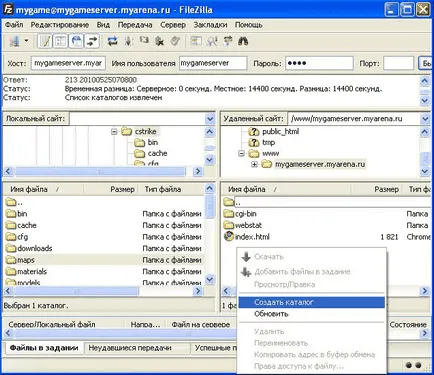Viewport: 434px width, 375px height.
Task: Toggle the transfer queue display
Action: pos(92,41)
